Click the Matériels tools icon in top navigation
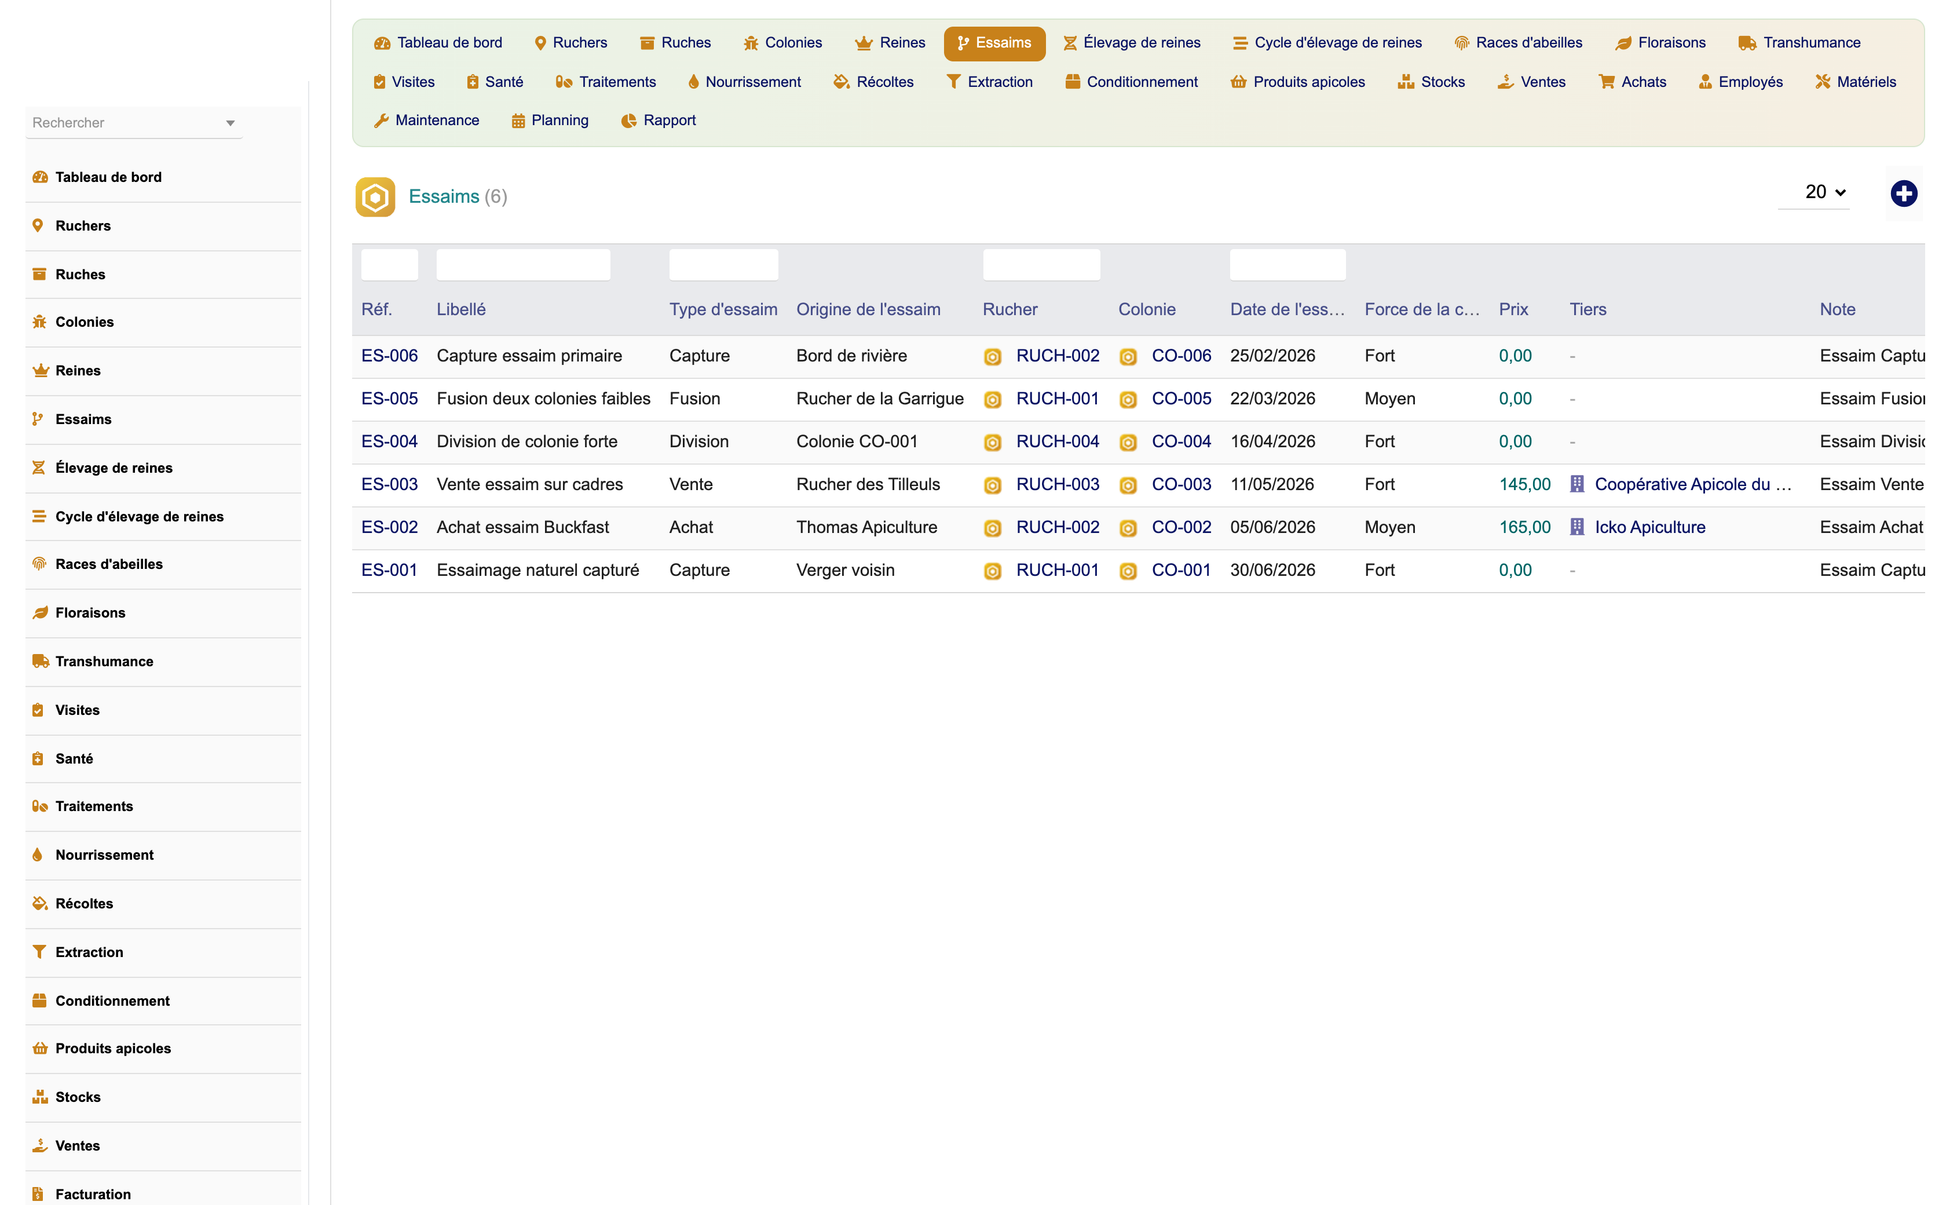 coord(1823,82)
